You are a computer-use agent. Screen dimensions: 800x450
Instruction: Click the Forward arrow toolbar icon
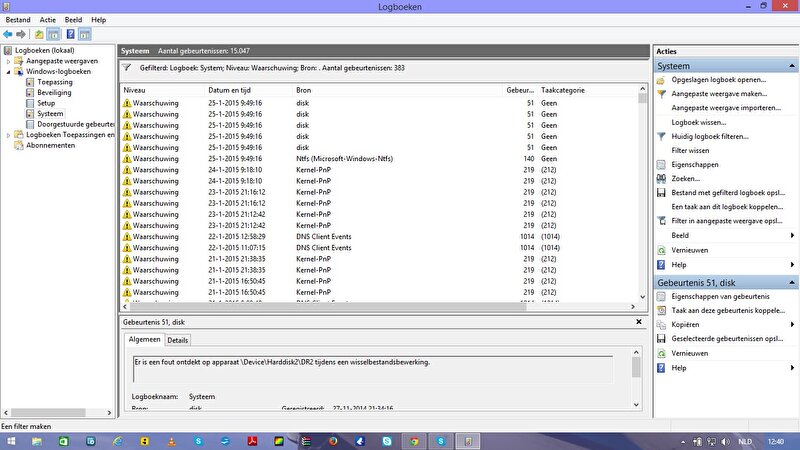point(21,34)
